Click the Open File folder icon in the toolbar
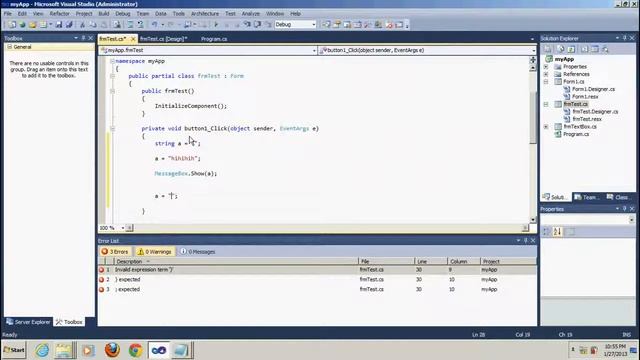 point(33,24)
